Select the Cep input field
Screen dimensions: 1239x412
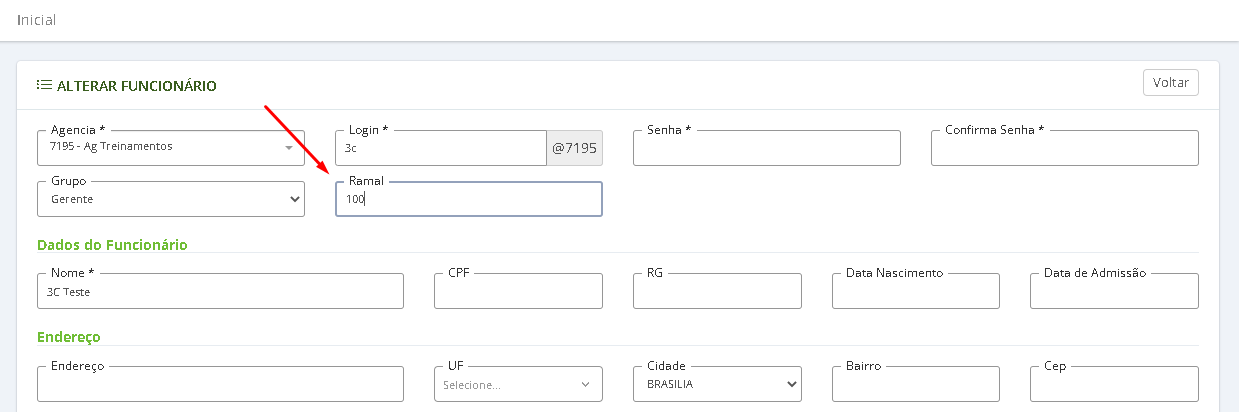coord(1114,384)
